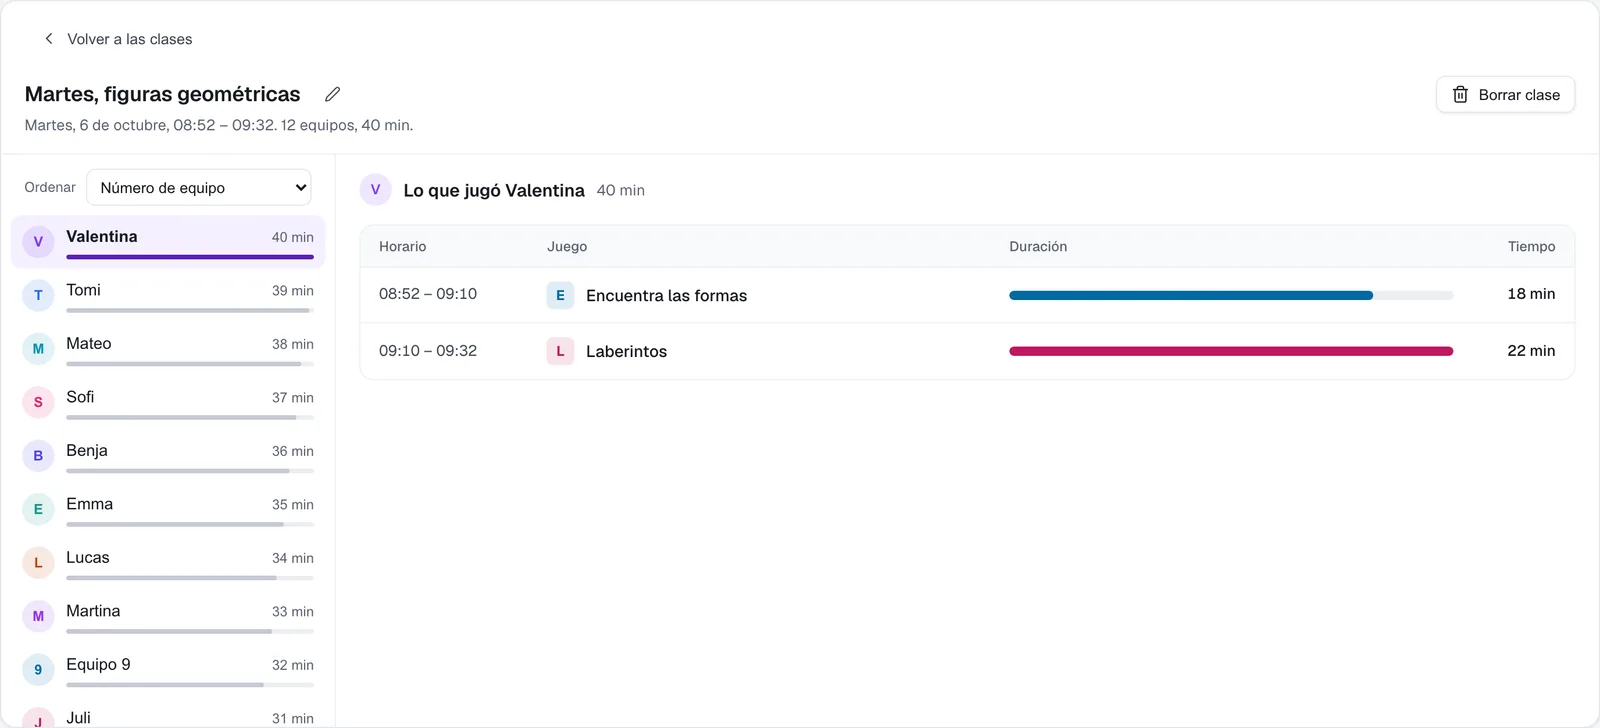Click the Tiempo column header
The width and height of the screenshot is (1600, 728).
click(x=1531, y=246)
